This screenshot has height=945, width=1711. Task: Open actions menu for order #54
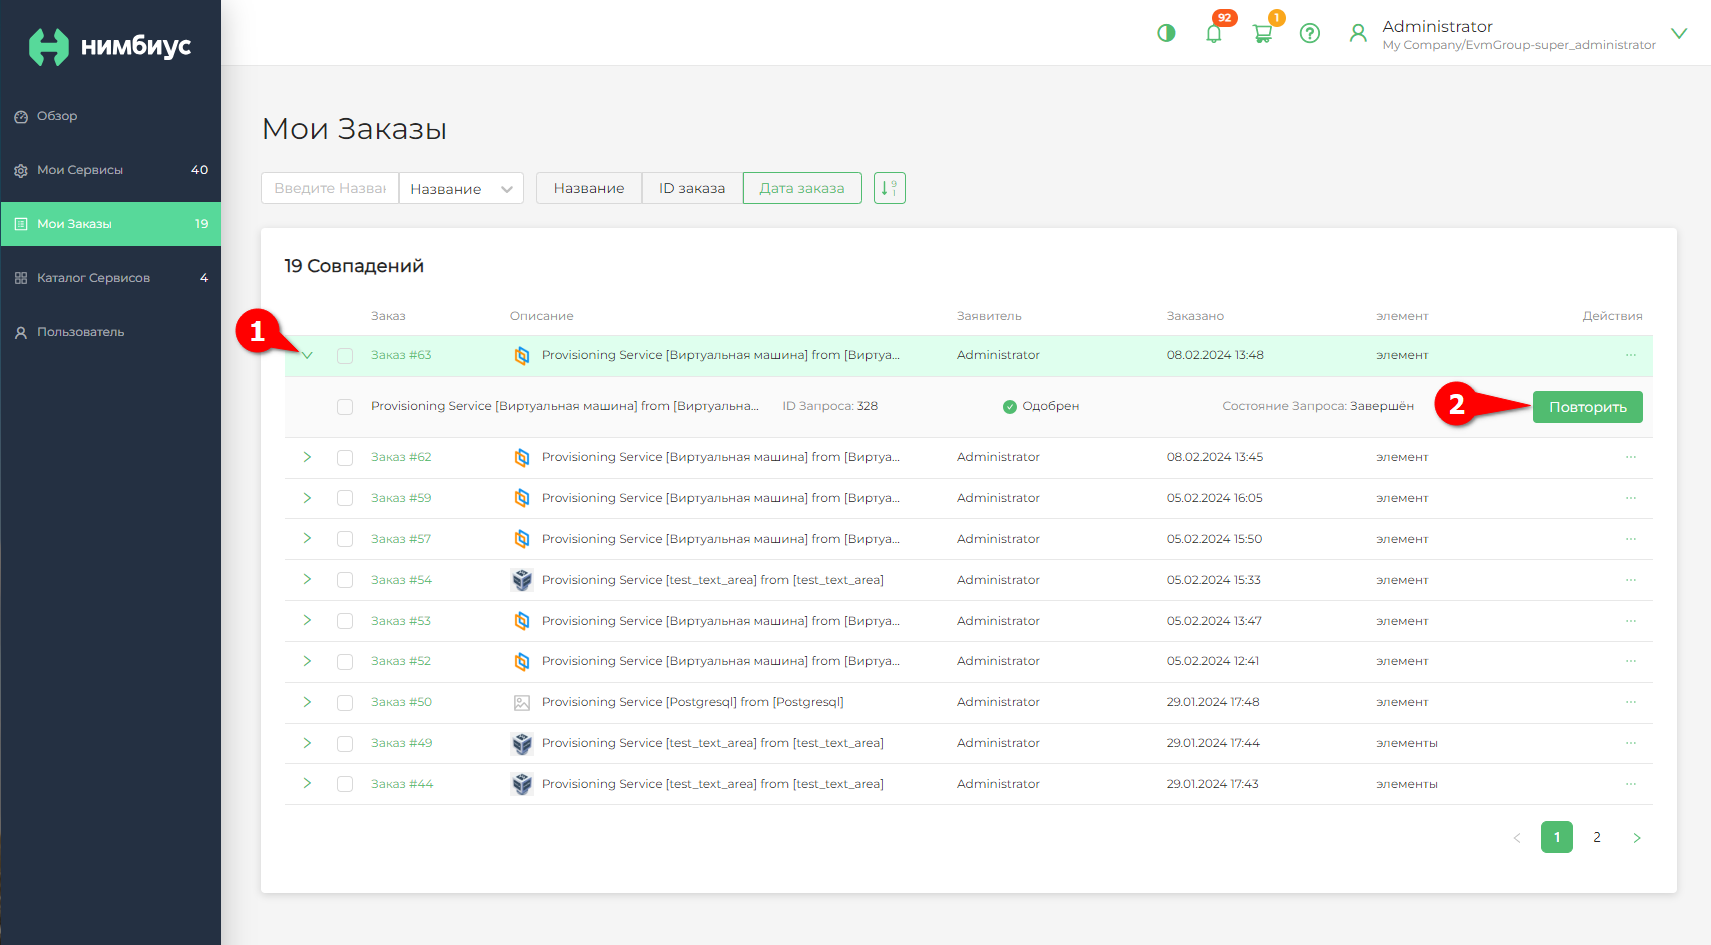click(1631, 580)
